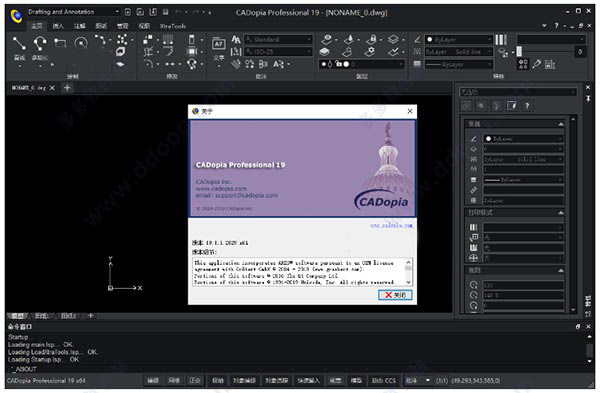Click the Text tool large icon

pos(218,44)
